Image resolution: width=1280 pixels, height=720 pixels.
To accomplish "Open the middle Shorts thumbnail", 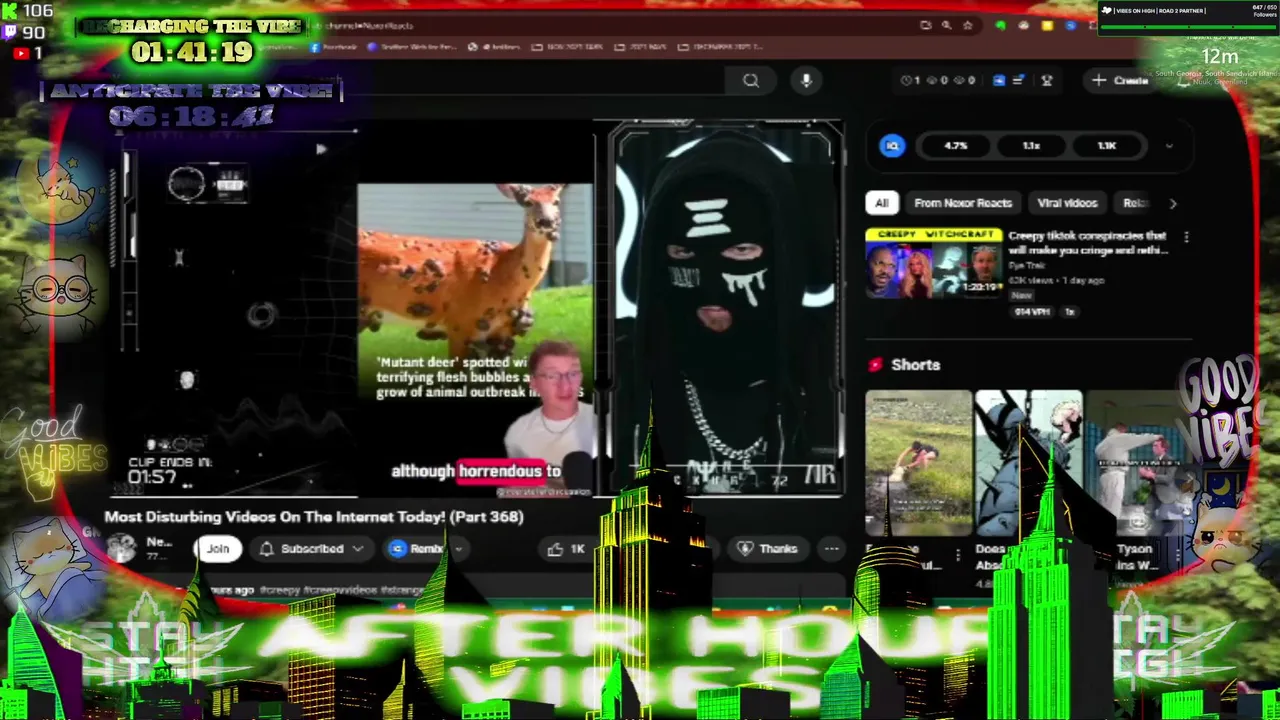I will [1028, 463].
